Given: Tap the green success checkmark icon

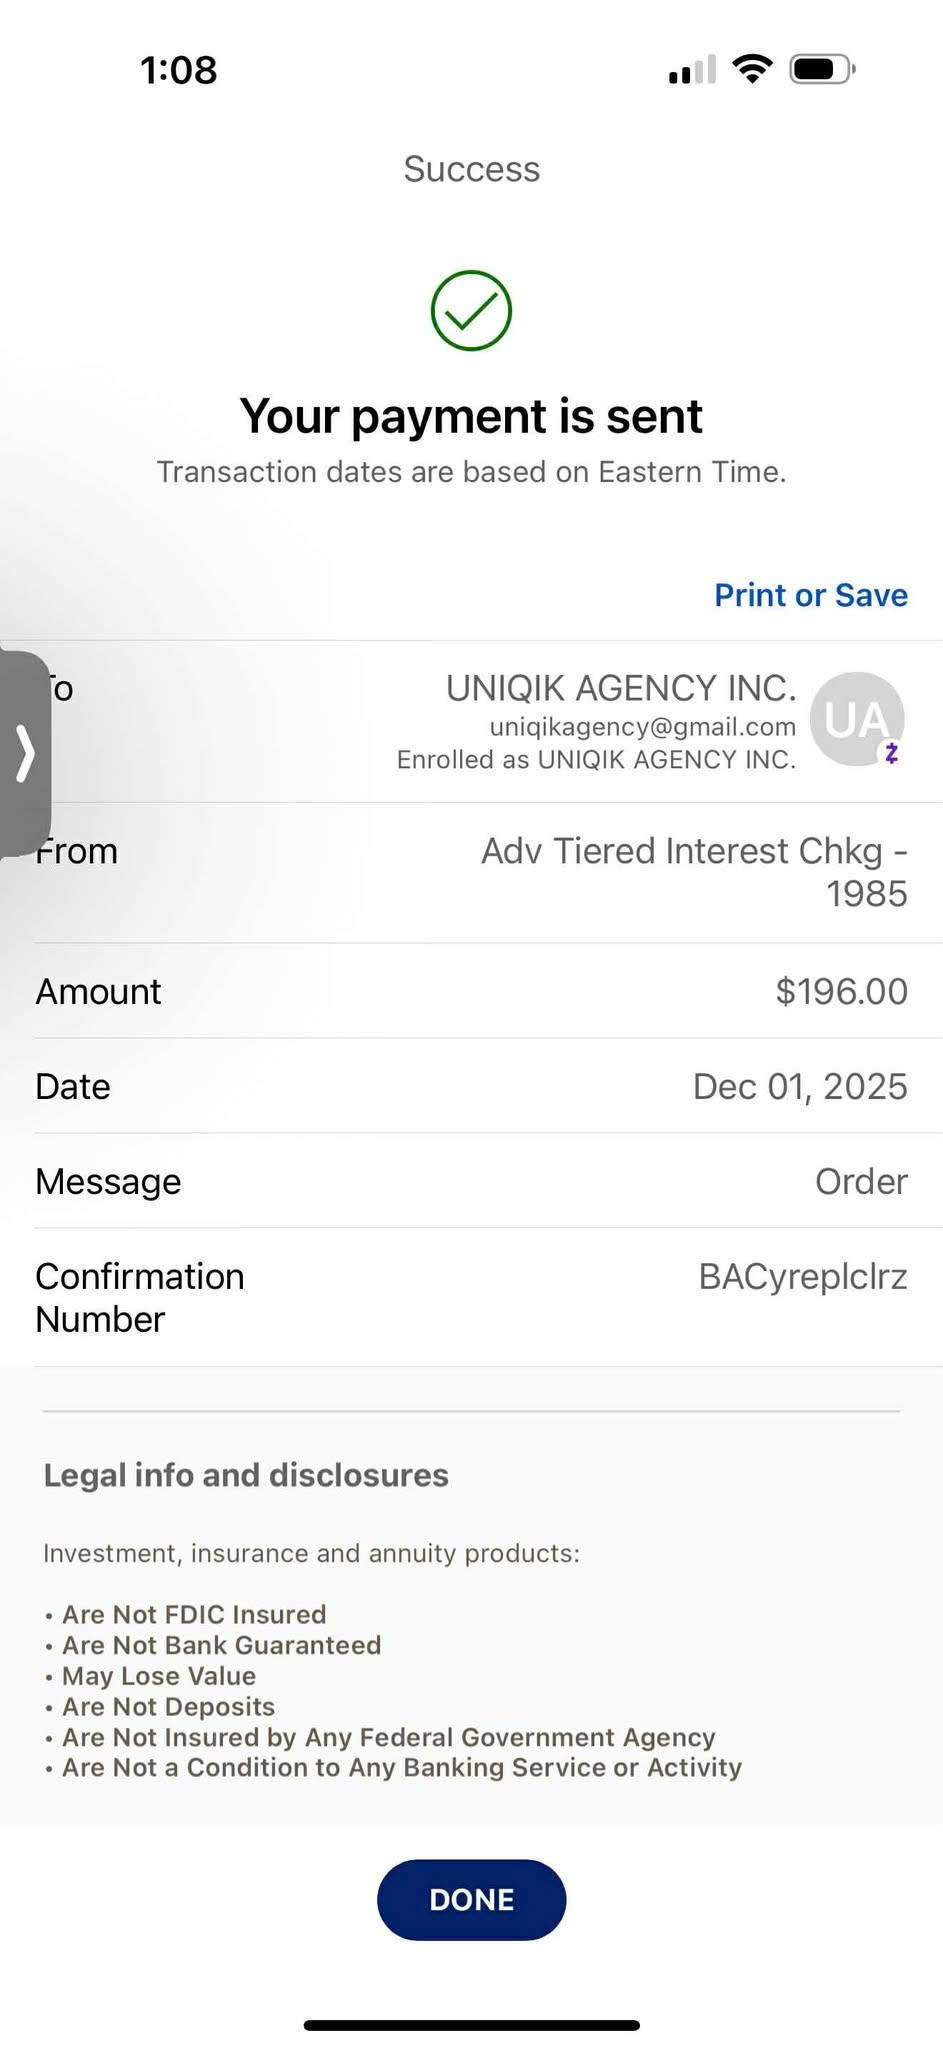Looking at the screenshot, I should pos(471,311).
